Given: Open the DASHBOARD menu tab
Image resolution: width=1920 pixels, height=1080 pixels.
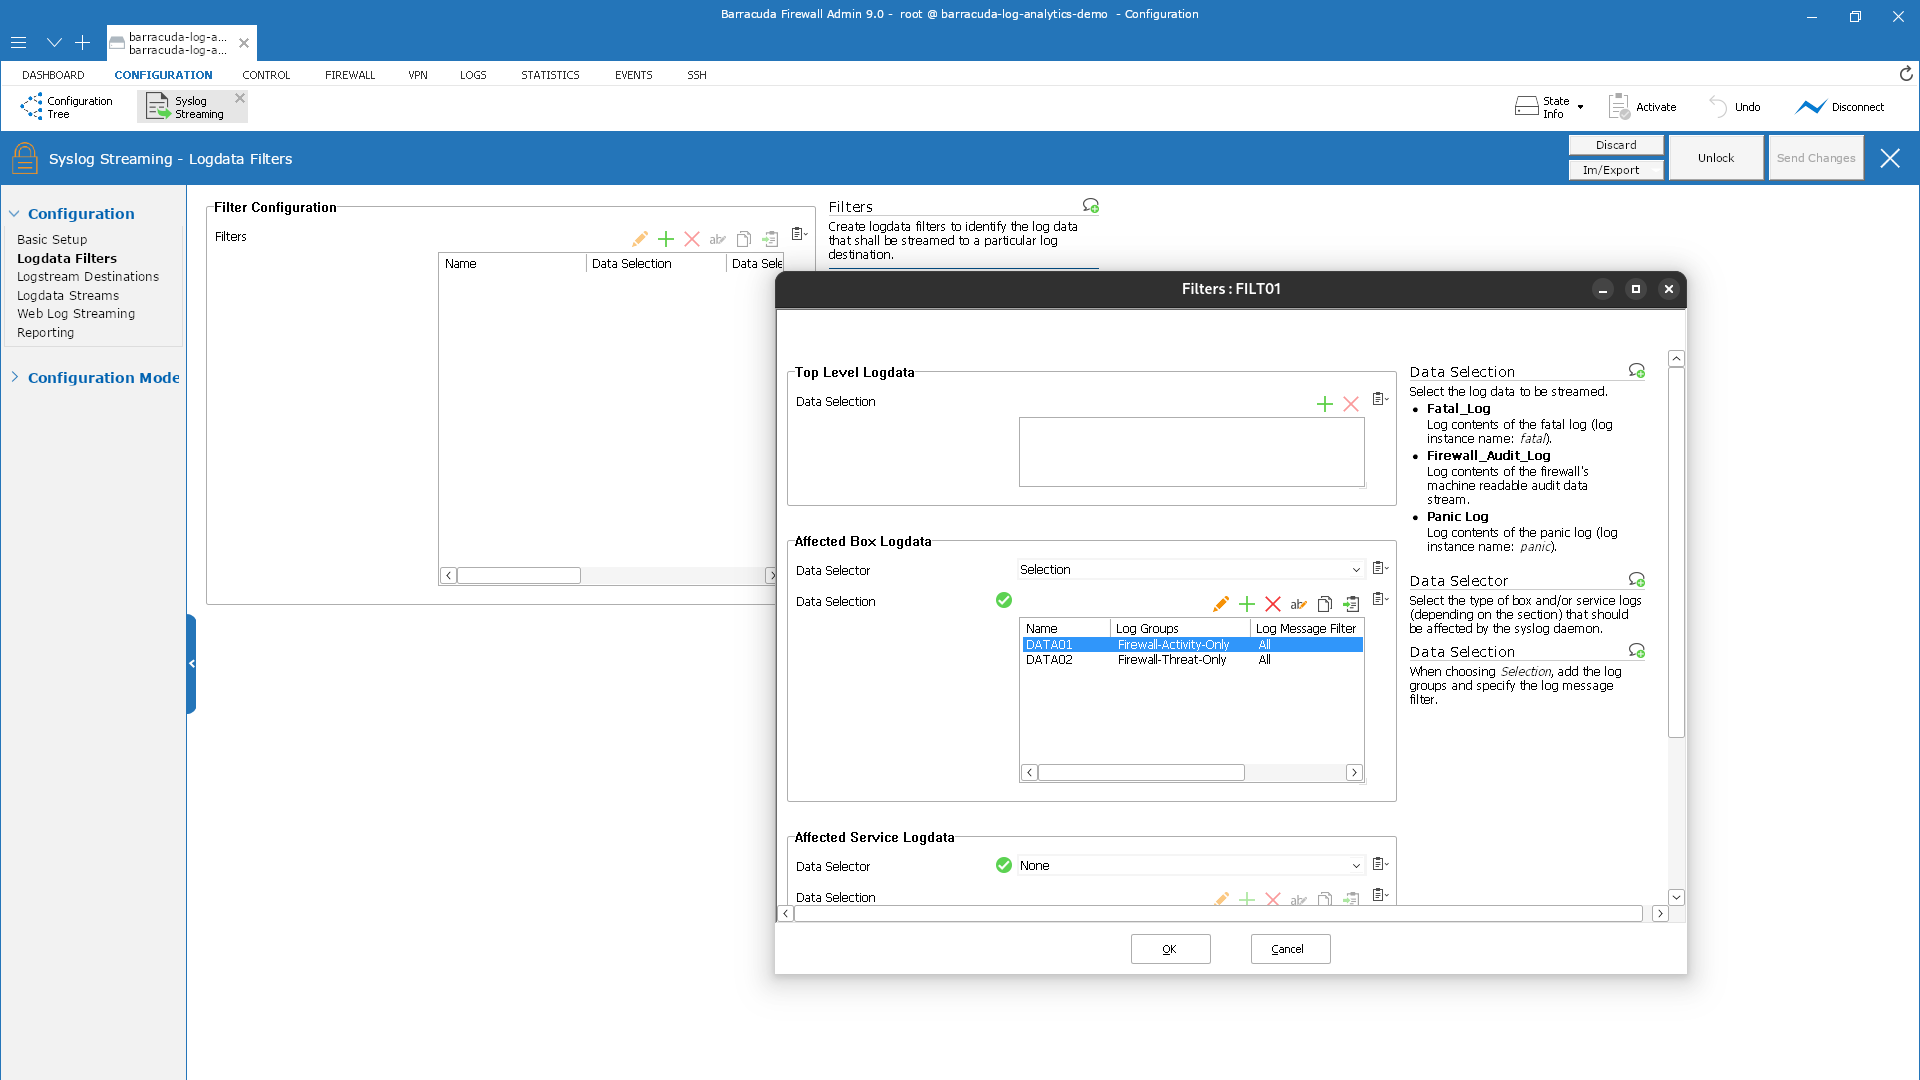Looking at the screenshot, I should point(53,75).
